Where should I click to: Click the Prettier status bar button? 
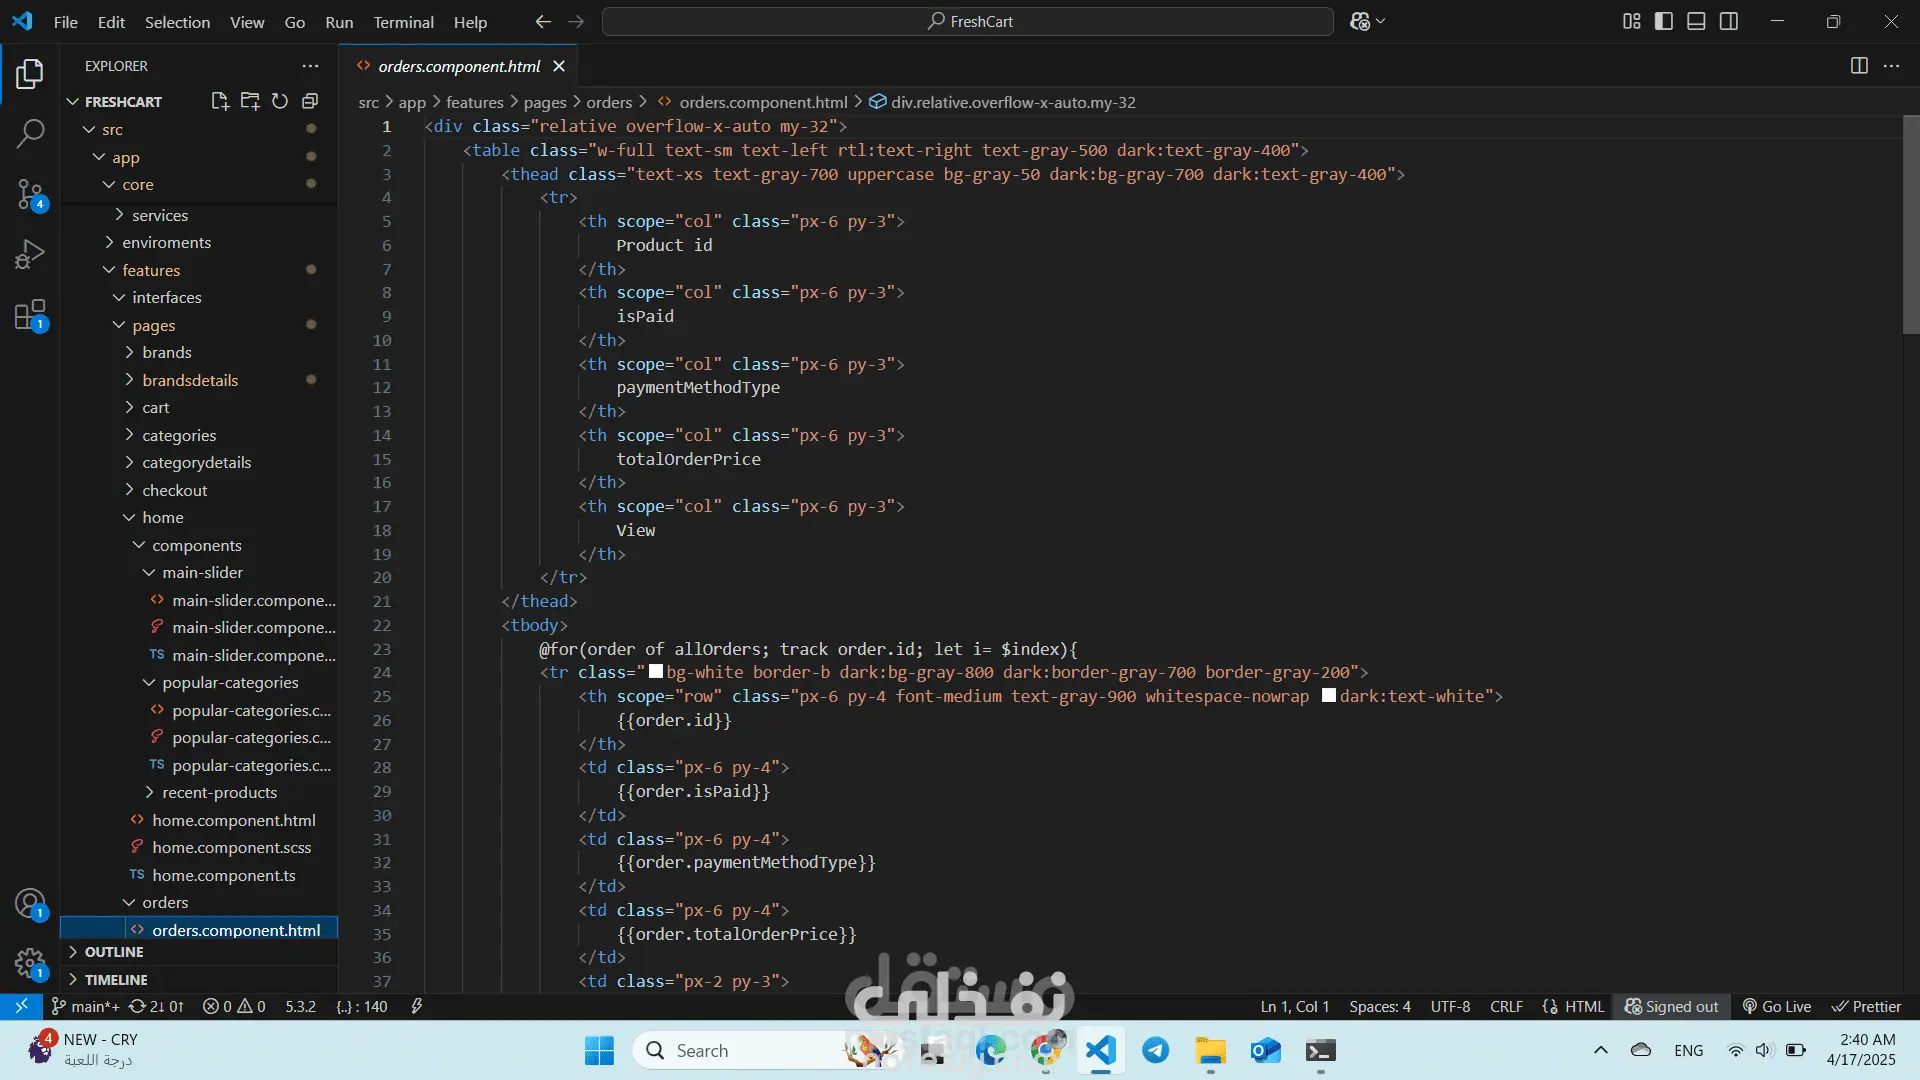tap(1866, 1006)
